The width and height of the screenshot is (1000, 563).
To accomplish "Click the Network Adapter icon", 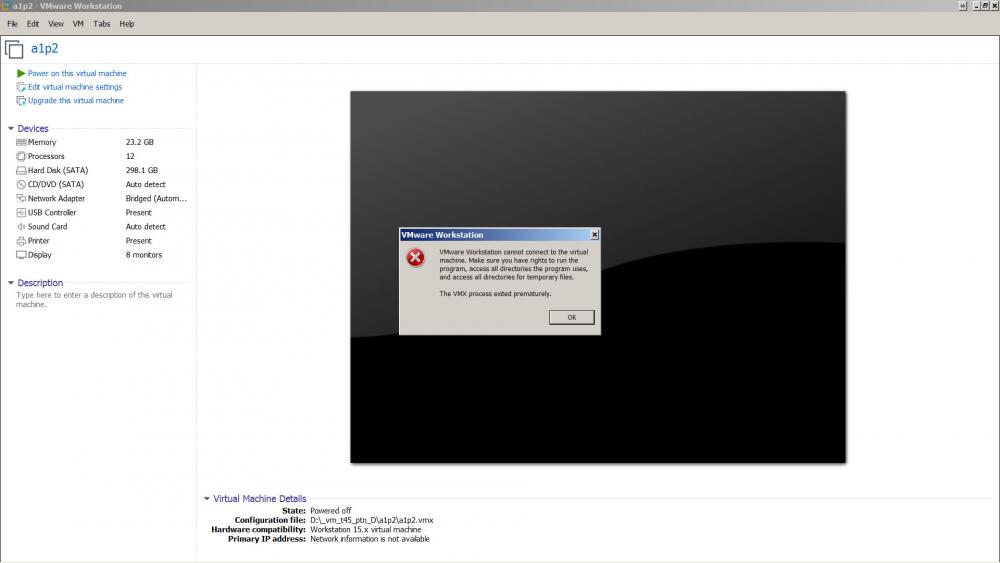I will click(21, 198).
